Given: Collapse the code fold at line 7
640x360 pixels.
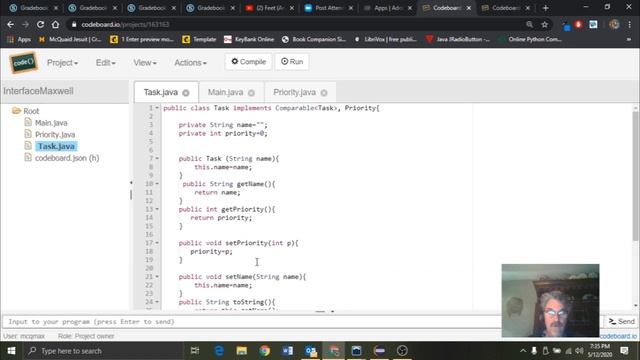Looking at the screenshot, I should click(x=157, y=158).
